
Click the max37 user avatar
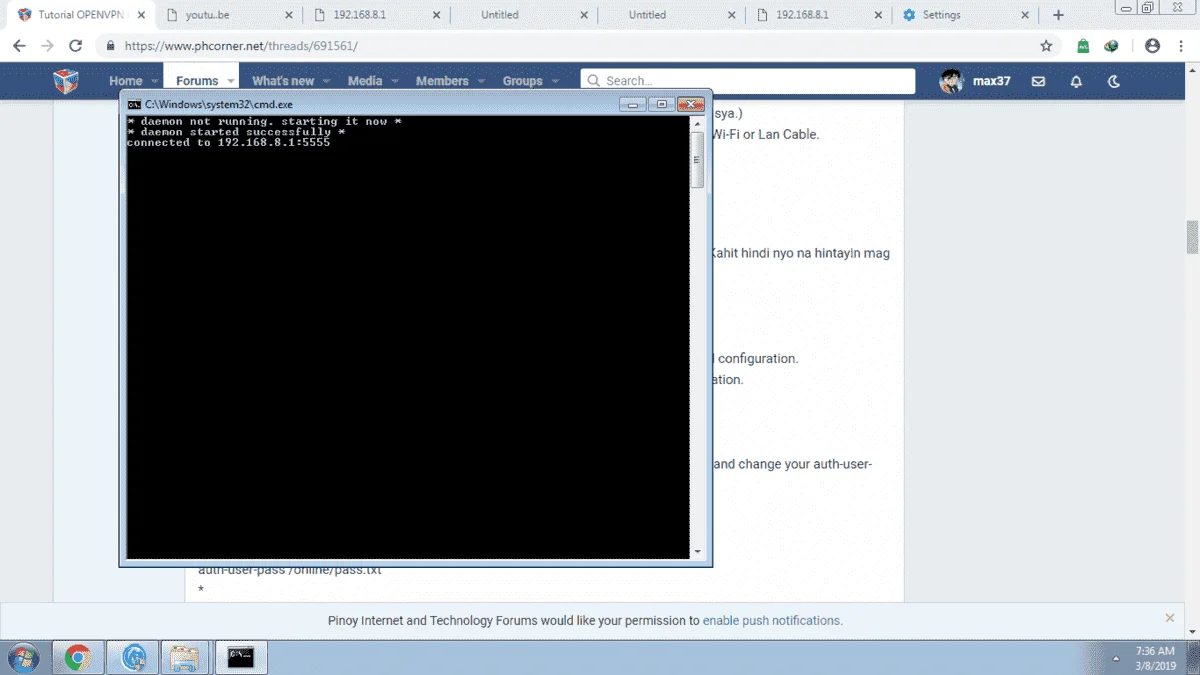(951, 81)
